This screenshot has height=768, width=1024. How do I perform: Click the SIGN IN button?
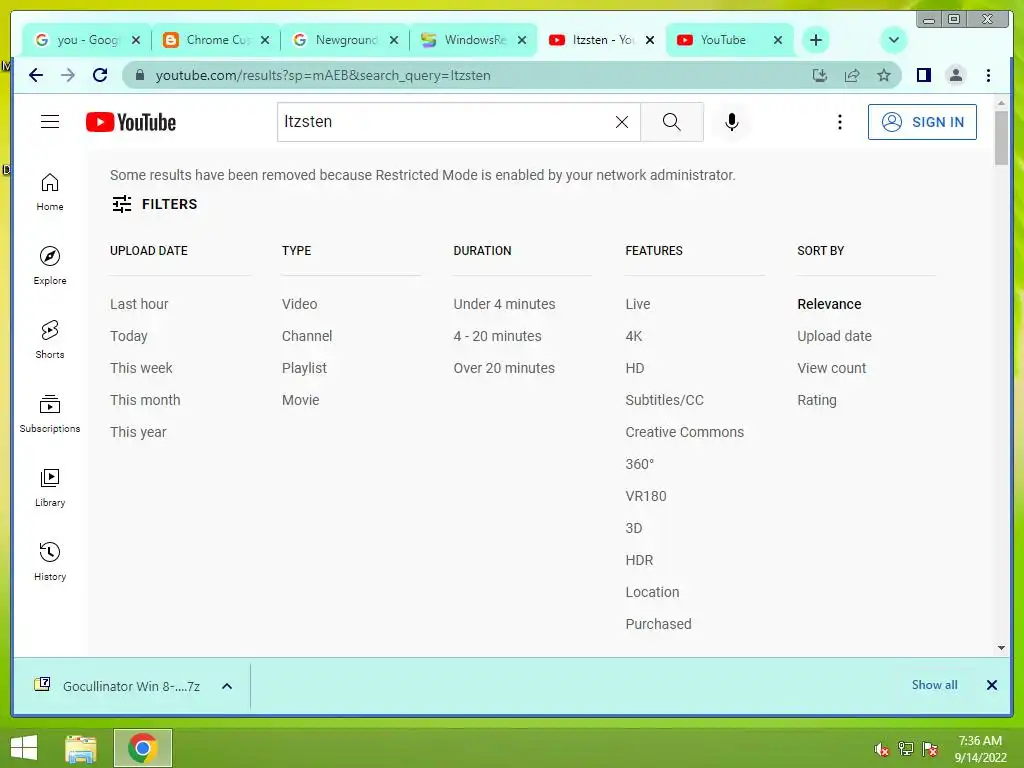pyautogui.click(x=922, y=122)
